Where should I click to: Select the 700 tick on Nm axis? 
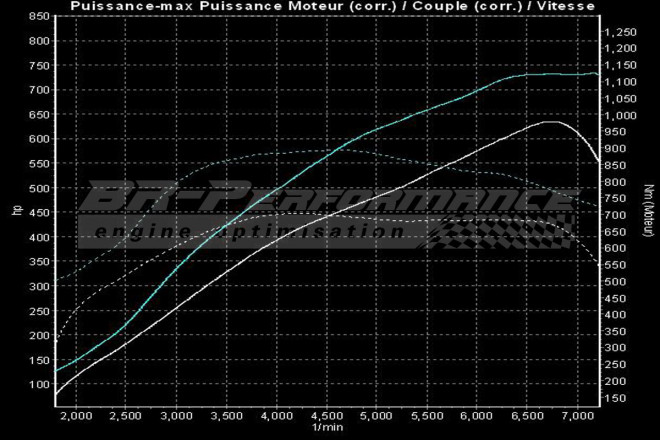coord(615,215)
